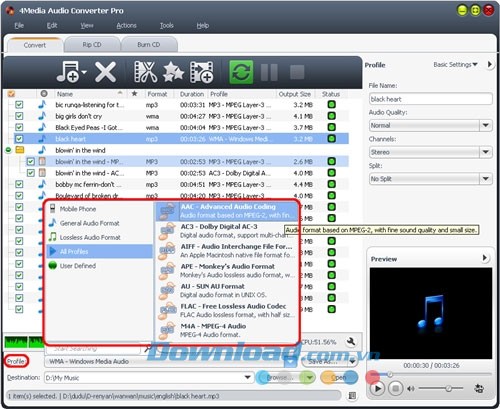Screen dimensions: 500x409
Task: Click the star favorite column header
Action: click(134, 94)
